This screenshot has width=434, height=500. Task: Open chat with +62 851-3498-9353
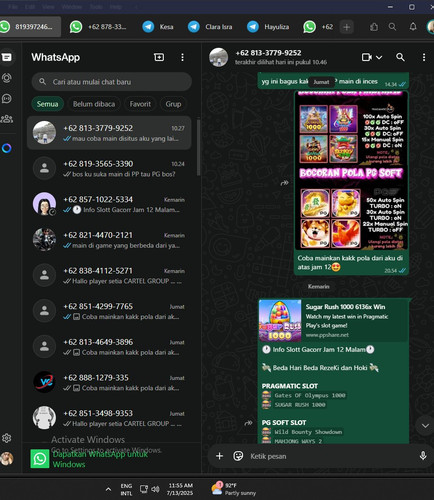[109, 418]
